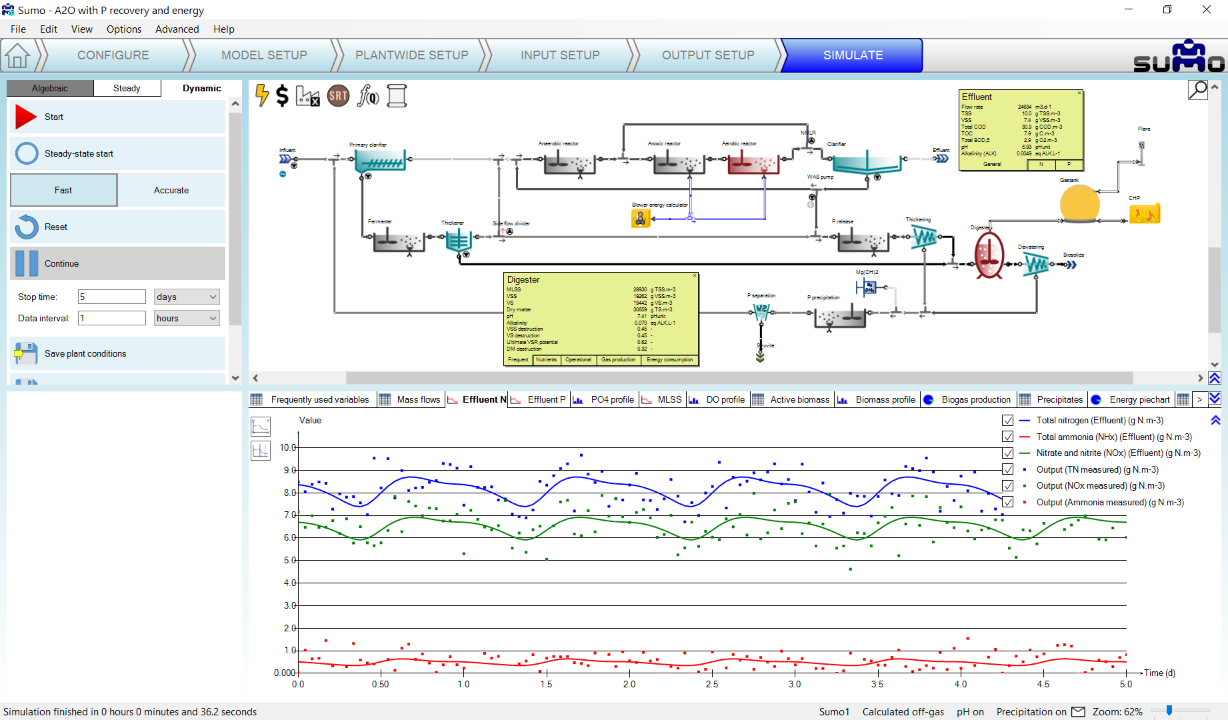Select the Thickening unit icon
The image size is (1228, 720).
coord(922,238)
